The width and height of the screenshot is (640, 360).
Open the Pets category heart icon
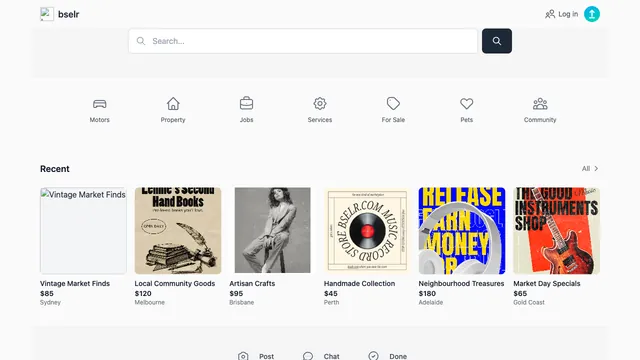point(467,104)
